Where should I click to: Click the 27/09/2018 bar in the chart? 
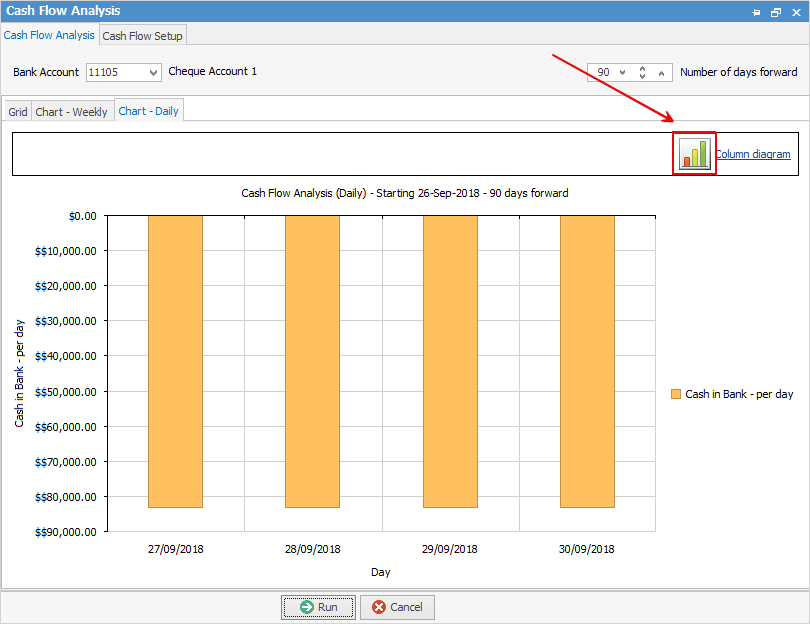175,360
